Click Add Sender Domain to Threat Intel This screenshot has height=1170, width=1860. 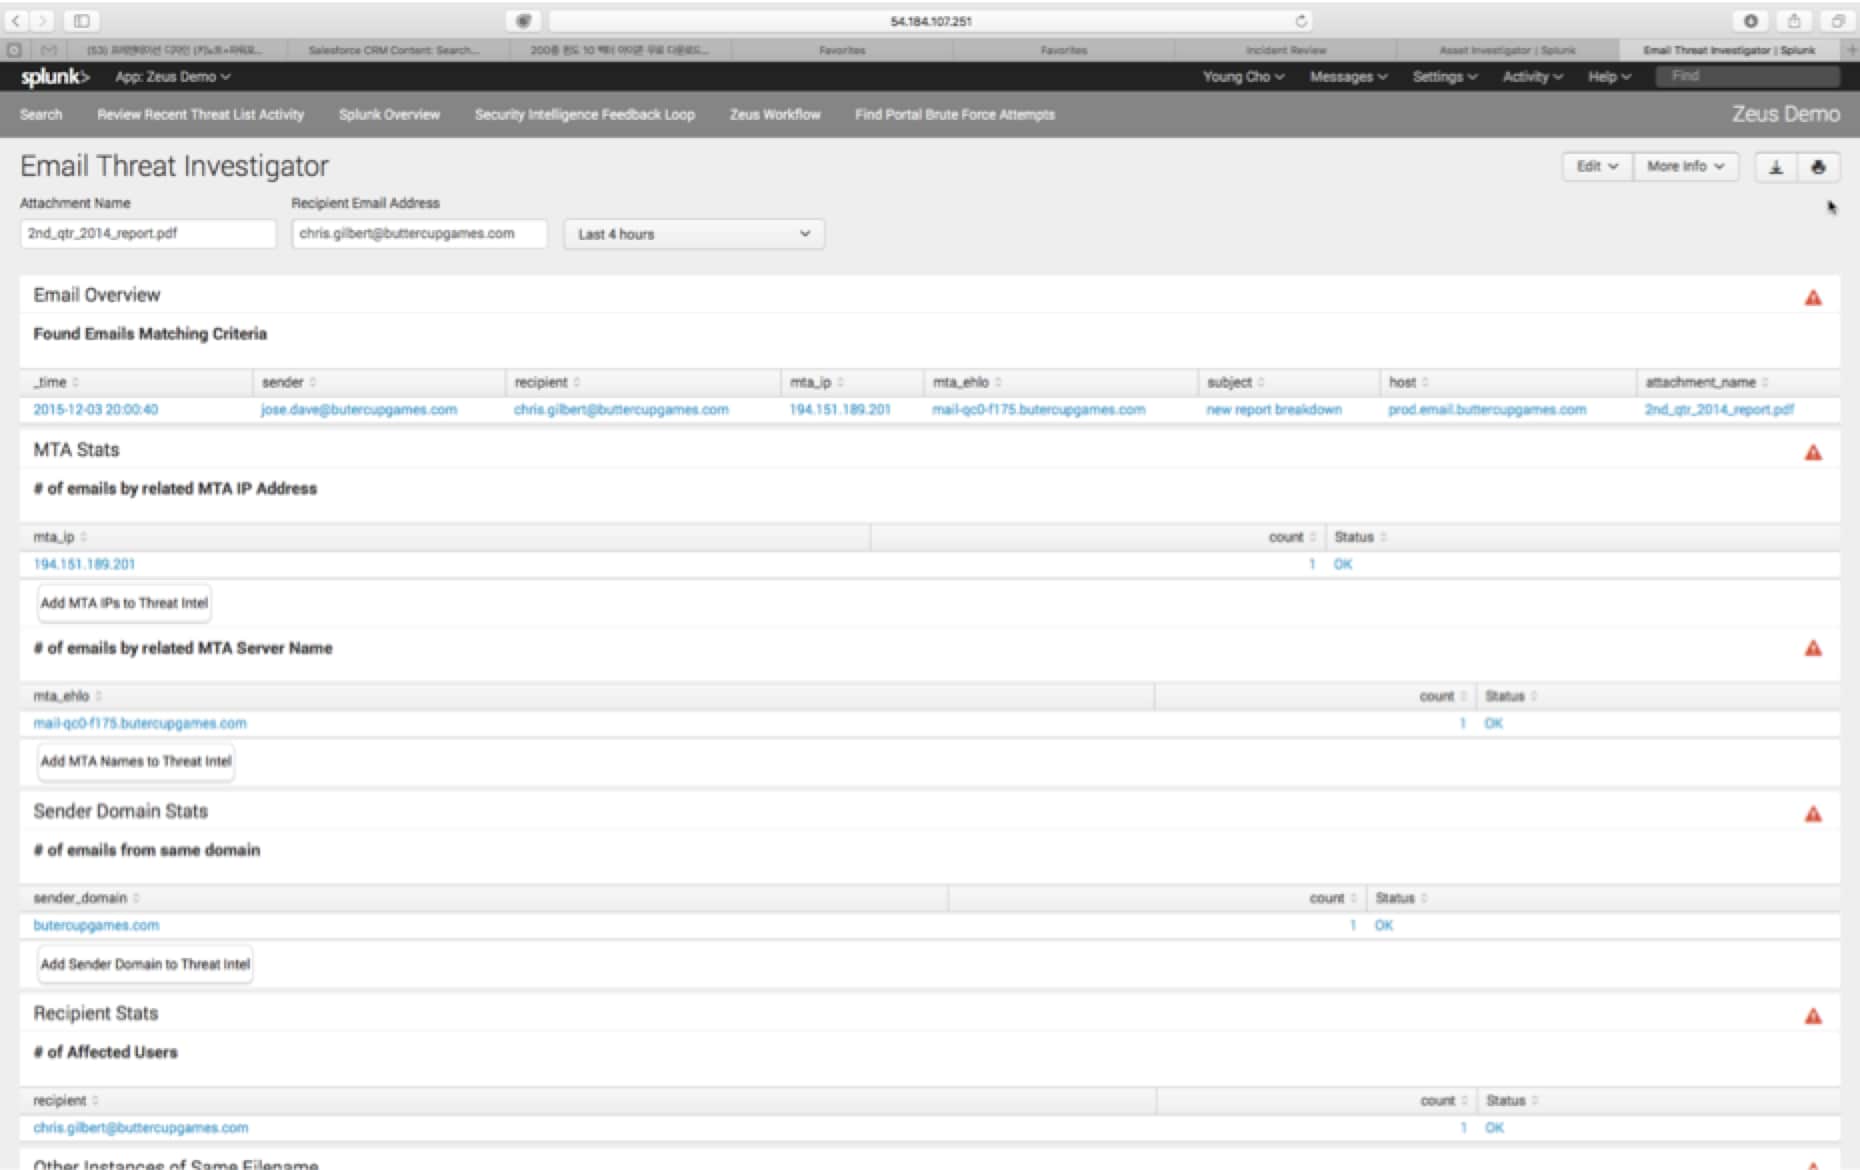(x=145, y=965)
